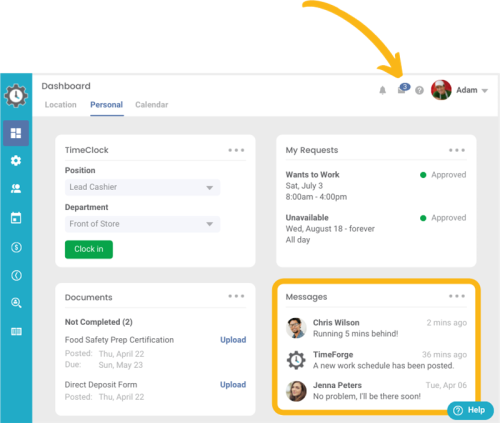Image resolution: width=500 pixels, height=423 pixels.
Task: Click the '36 mins ago' timestamp
Action: pos(444,355)
